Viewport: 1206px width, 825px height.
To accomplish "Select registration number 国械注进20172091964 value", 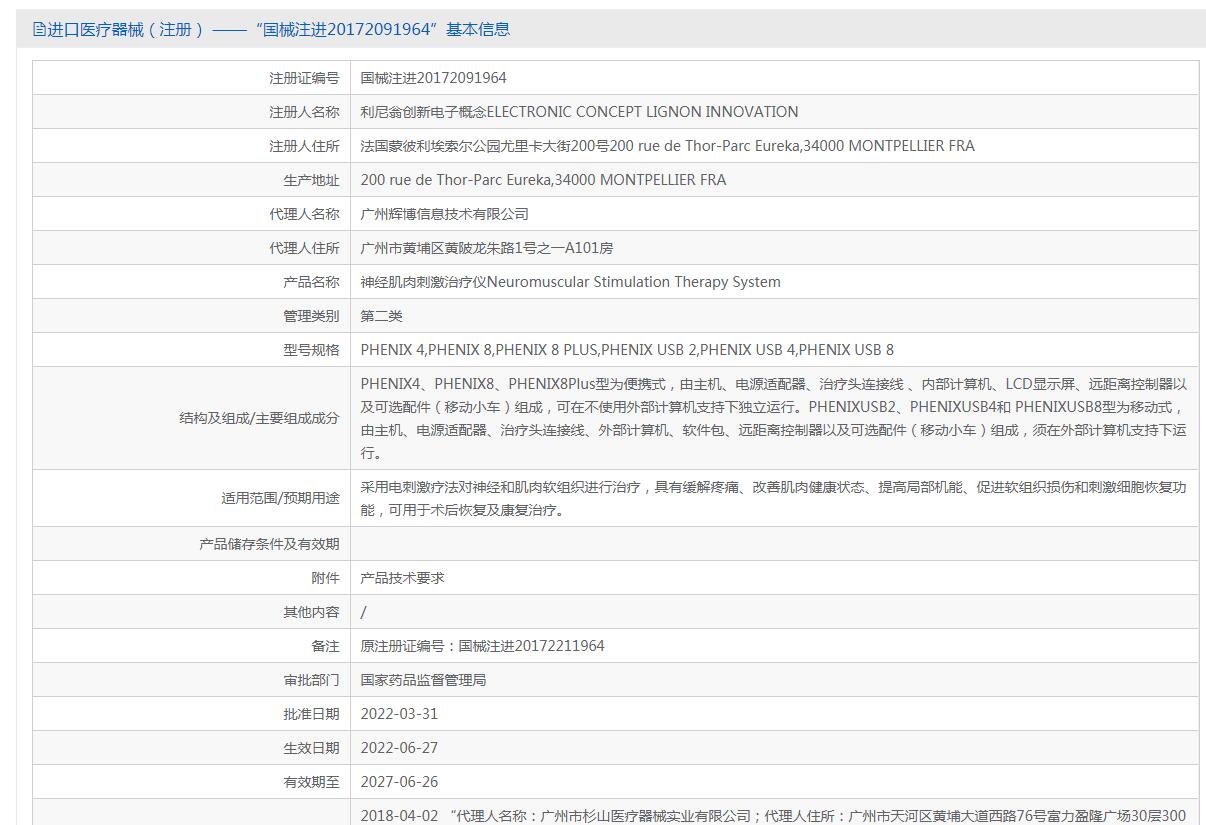I will point(434,78).
